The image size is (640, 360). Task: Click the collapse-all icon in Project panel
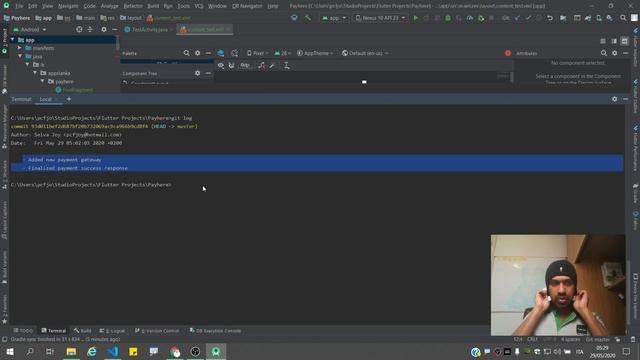coord(90,29)
